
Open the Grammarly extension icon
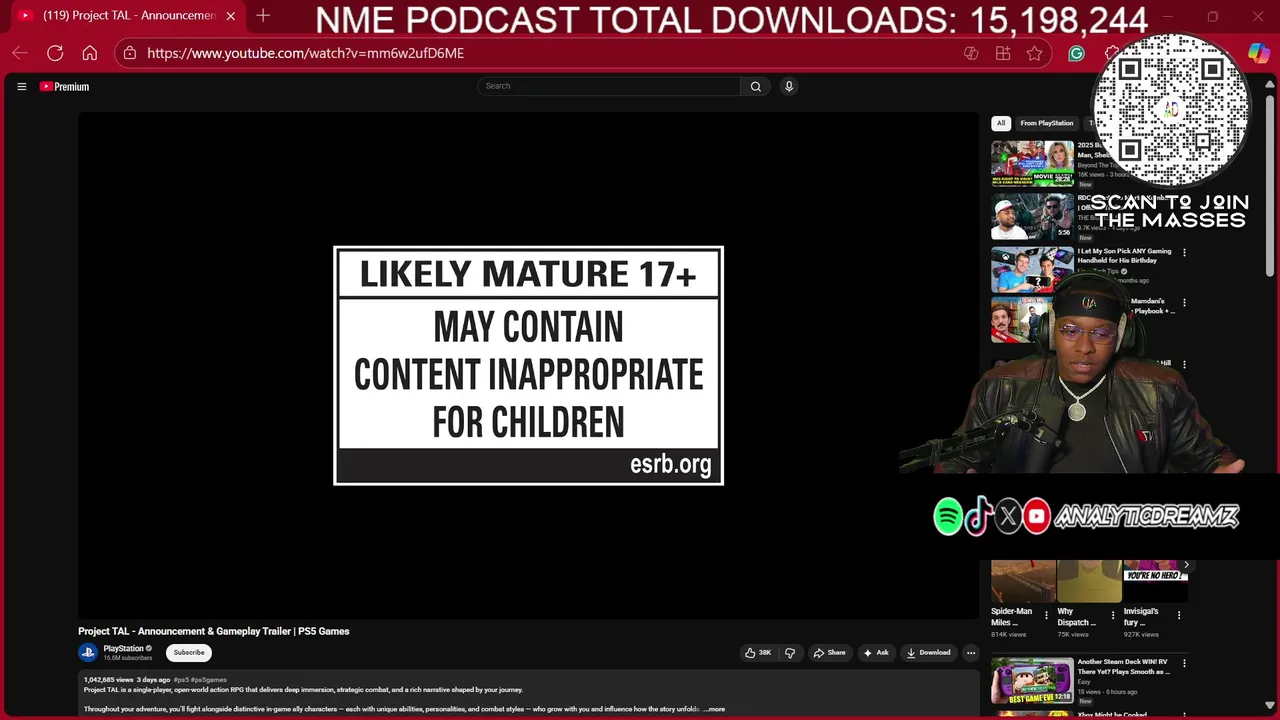pyautogui.click(x=1076, y=53)
